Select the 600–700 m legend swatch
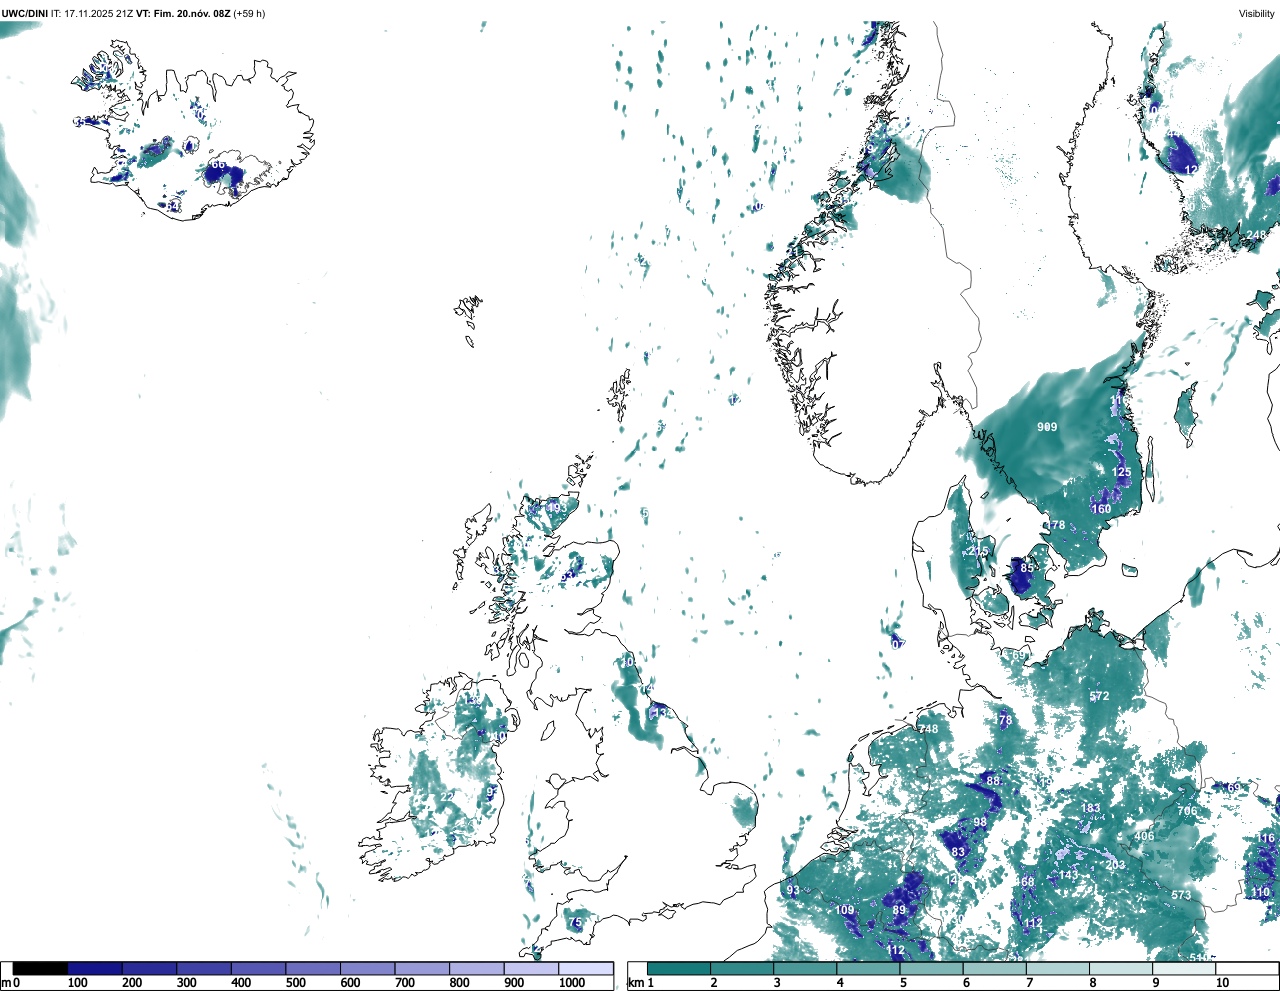 coord(367,968)
